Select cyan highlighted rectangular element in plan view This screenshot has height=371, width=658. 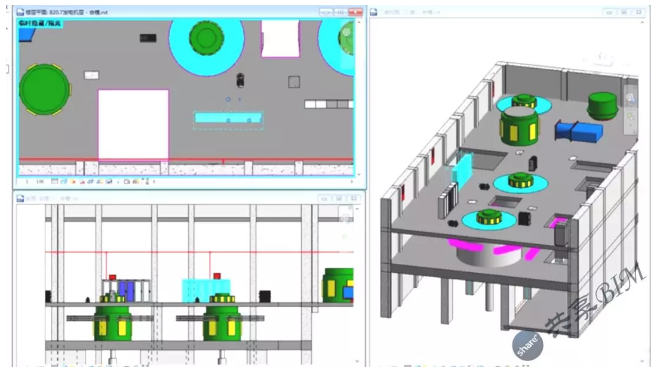coord(228,118)
